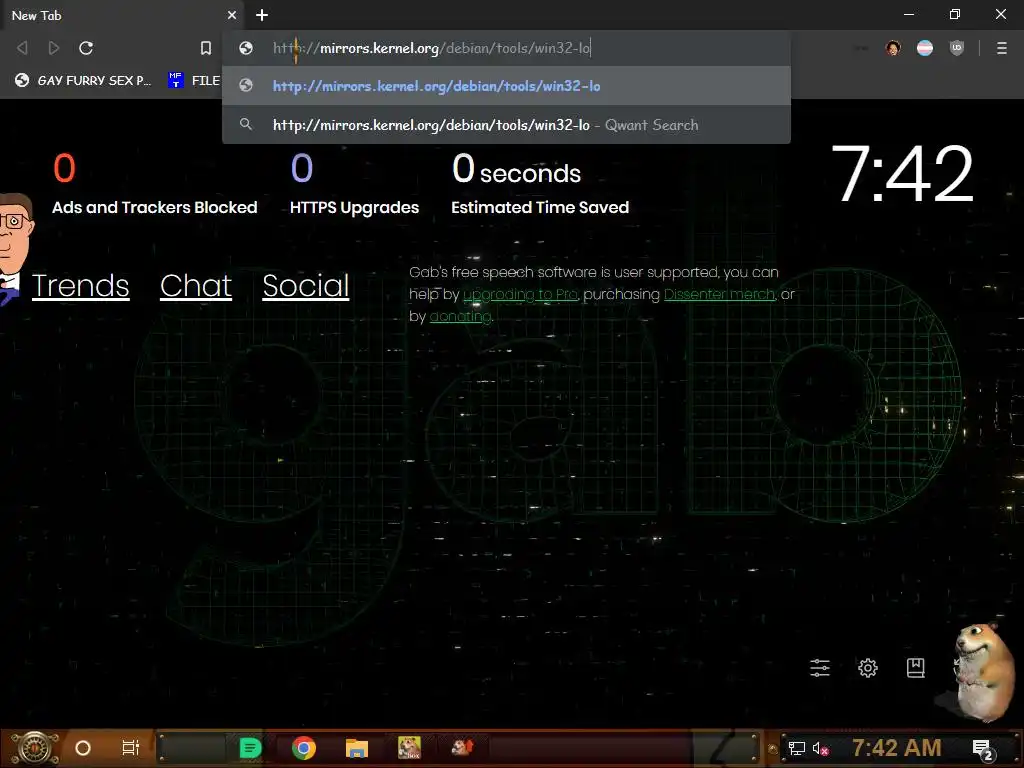Open settings gear on new tab page
The width and height of the screenshot is (1024, 768).
868,667
